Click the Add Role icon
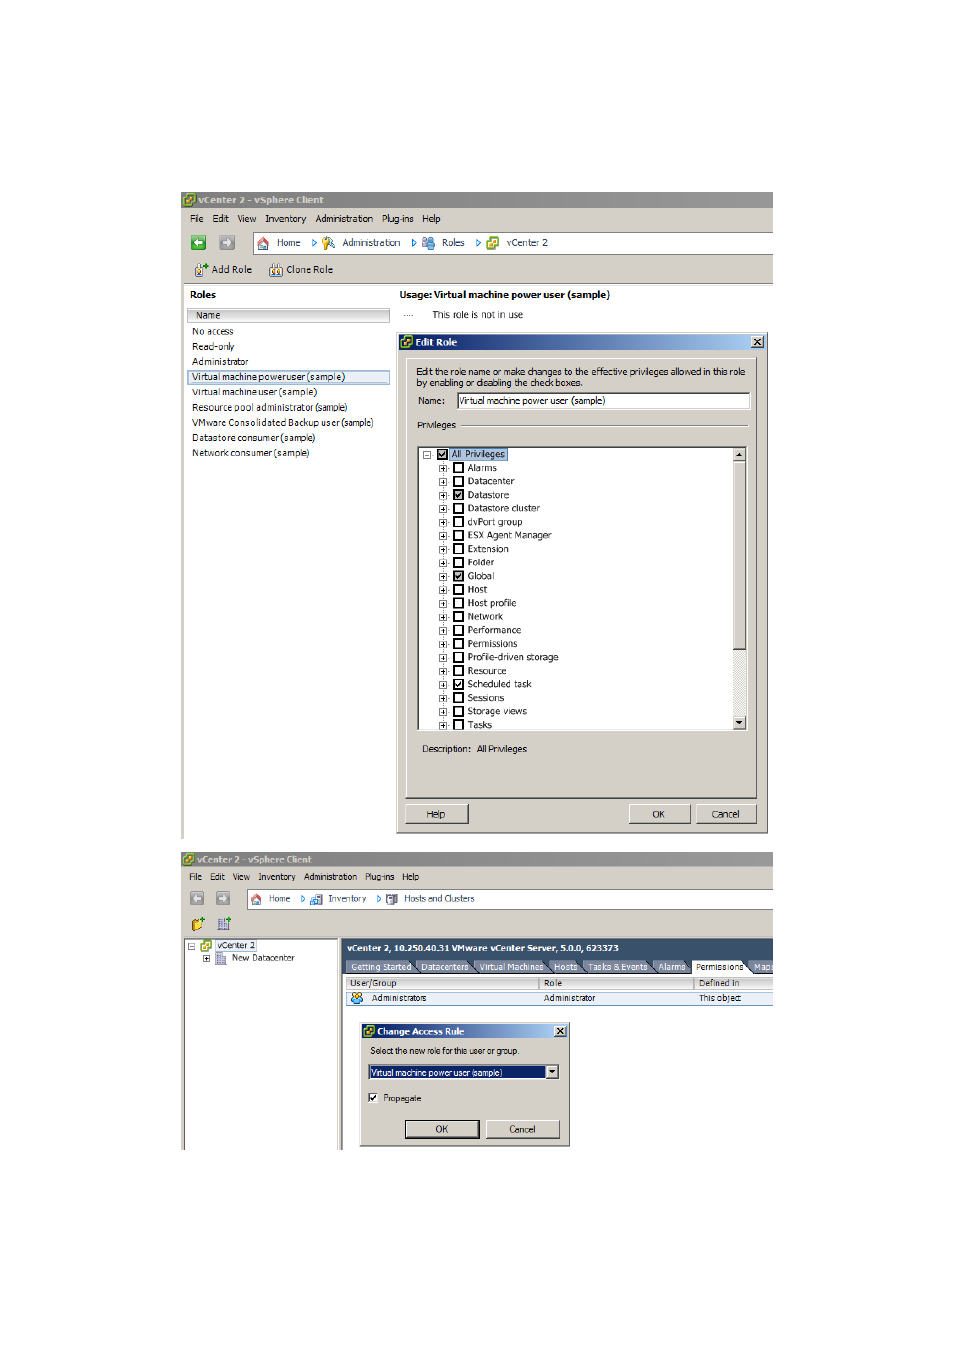The width and height of the screenshot is (955, 1350). [x=201, y=270]
